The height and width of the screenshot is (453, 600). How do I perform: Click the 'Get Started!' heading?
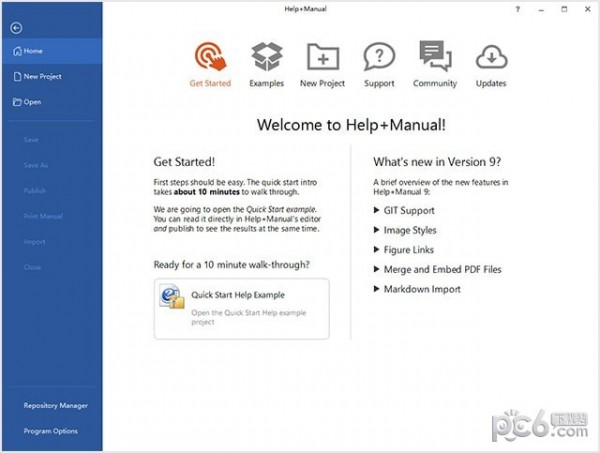(184, 162)
